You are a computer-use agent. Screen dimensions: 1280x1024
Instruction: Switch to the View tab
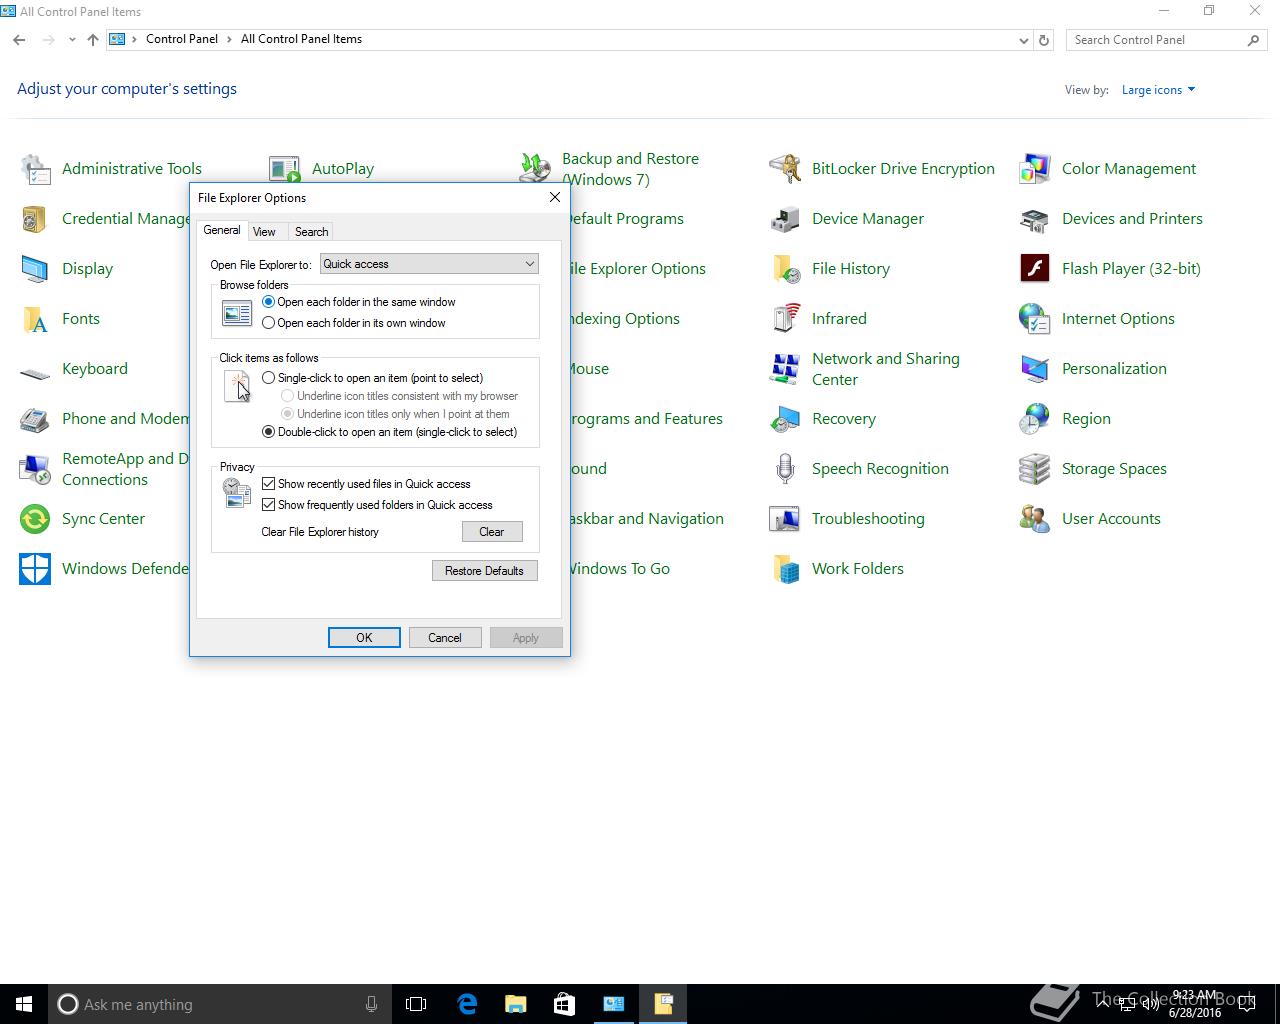tap(264, 232)
